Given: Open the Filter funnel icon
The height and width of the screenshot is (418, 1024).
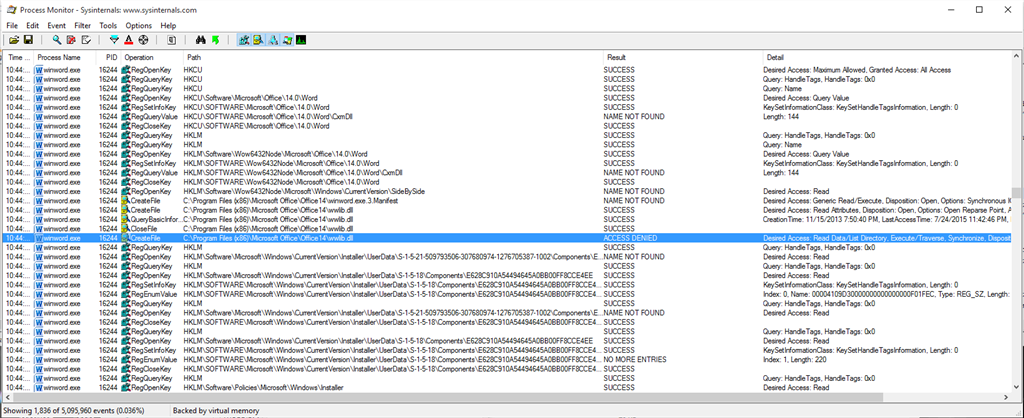Looking at the screenshot, I should [x=114, y=40].
